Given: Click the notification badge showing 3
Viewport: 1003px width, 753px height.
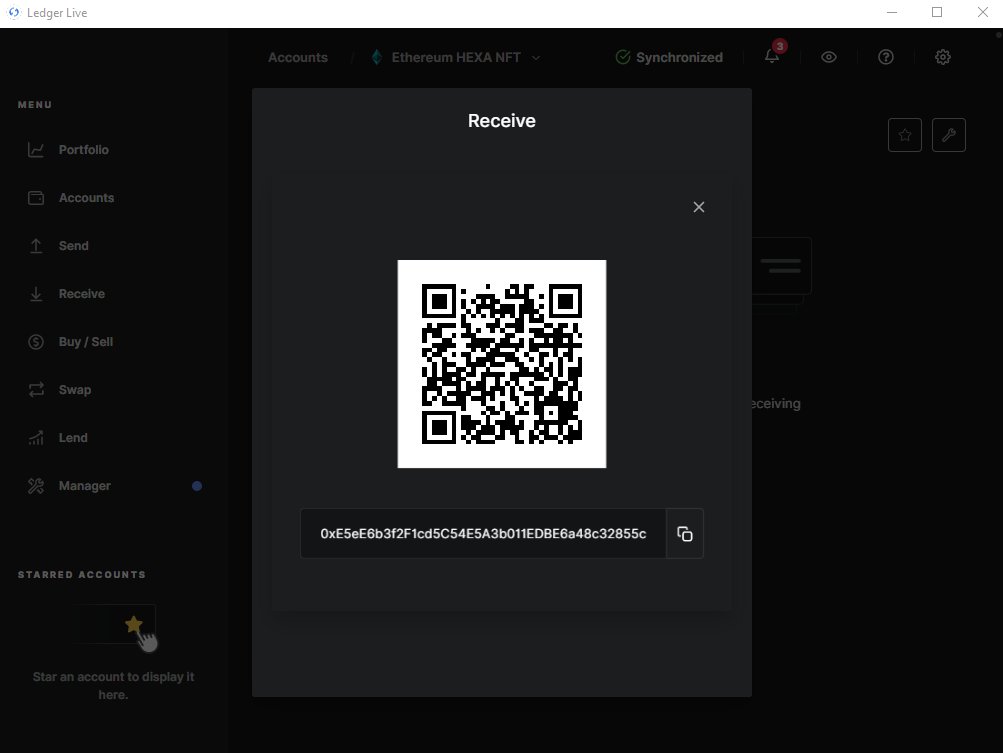Looking at the screenshot, I should point(779,46).
